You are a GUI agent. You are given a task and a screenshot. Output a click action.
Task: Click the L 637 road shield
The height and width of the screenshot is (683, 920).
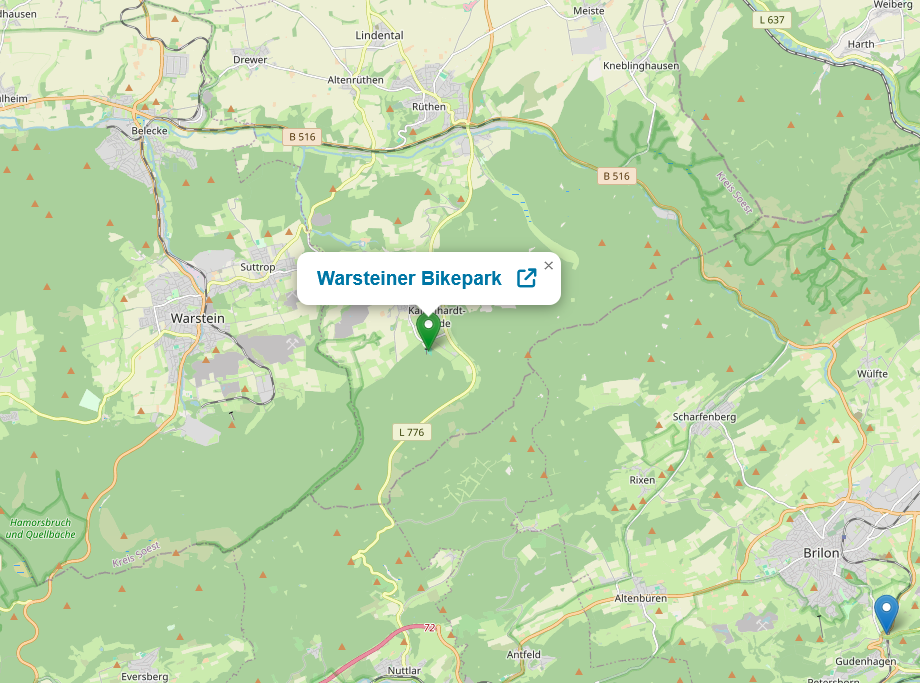click(x=772, y=20)
